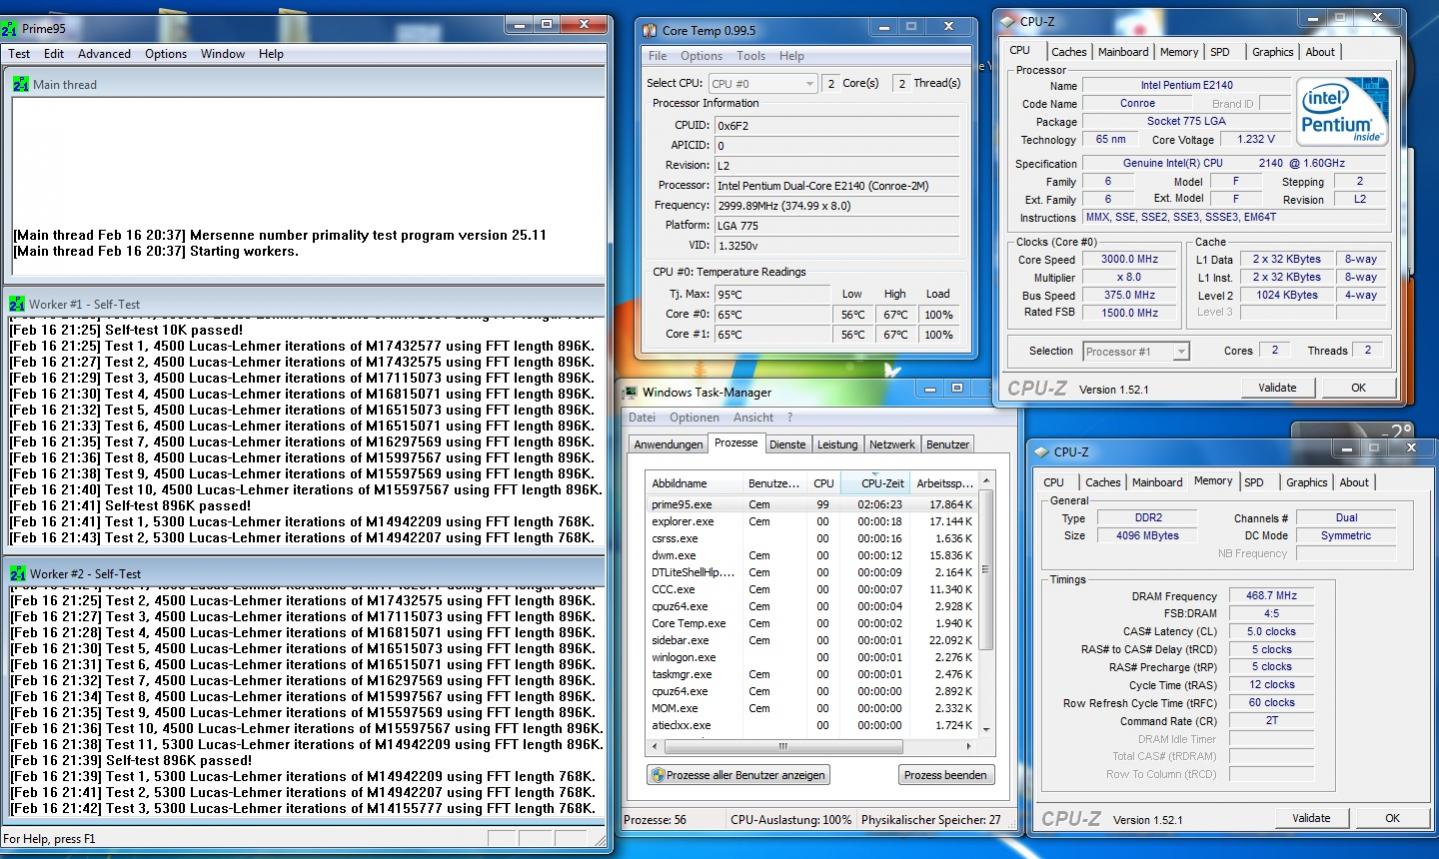This screenshot has width=1439, height=859.
Task: Click OK in lower CPU-Z window
Action: pyautogui.click(x=1392, y=818)
